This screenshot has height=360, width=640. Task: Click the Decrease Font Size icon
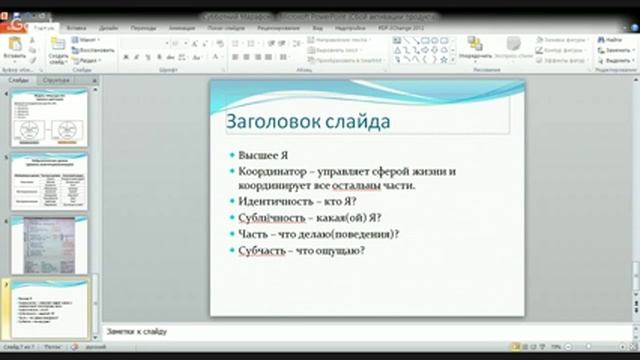click(205, 43)
